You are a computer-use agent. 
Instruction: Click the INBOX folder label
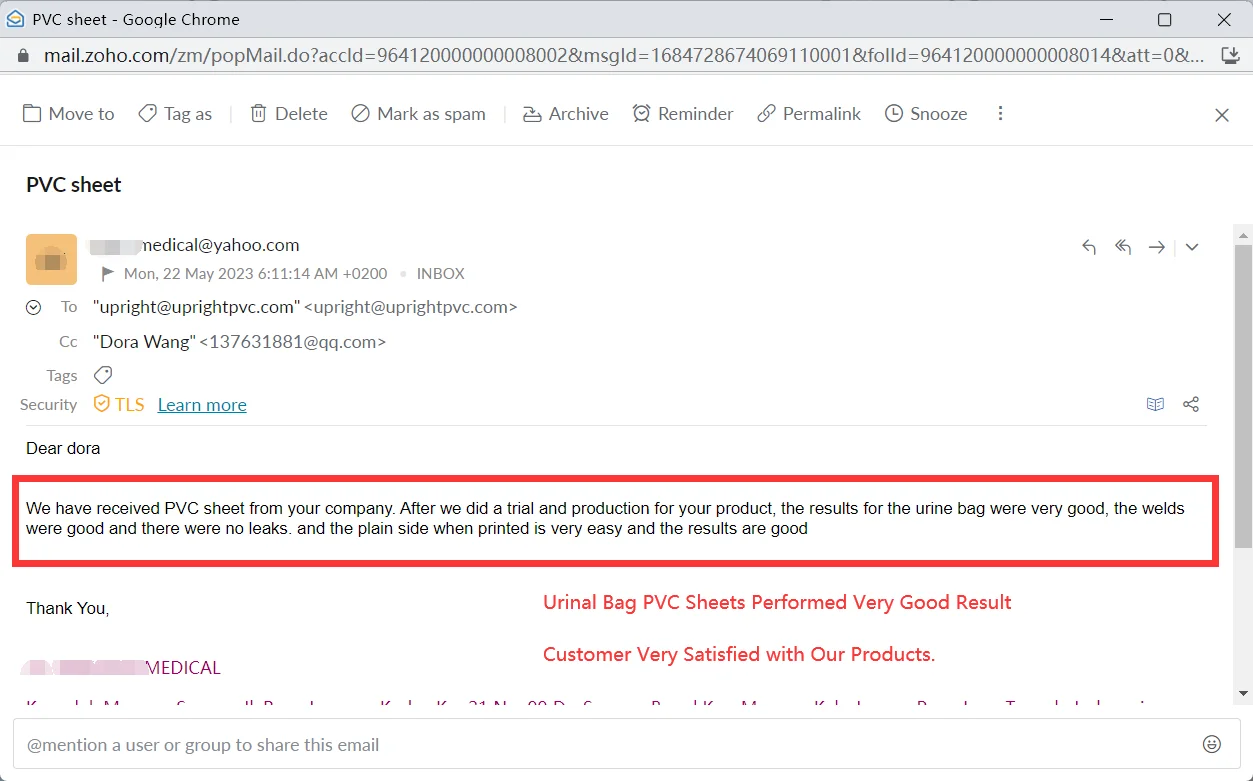(x=441, y=273)
